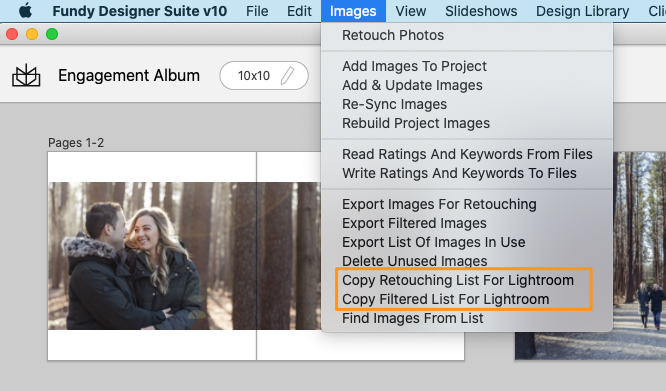666x391 pixels.
Task: Open the Fundy Designer Suite v10 menu
Action: (140, 11)
